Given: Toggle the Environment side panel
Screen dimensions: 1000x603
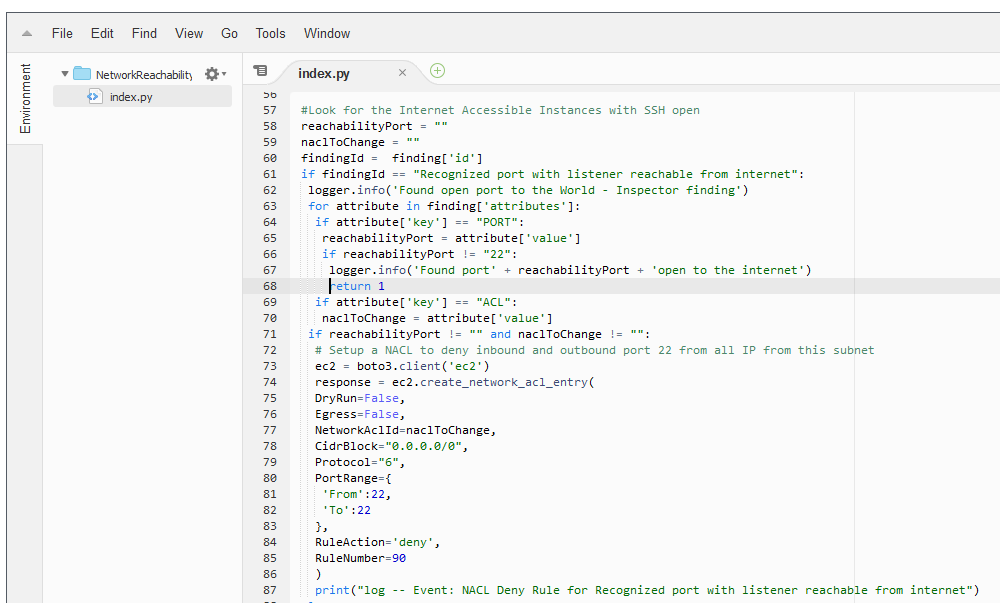Looking at the screenshot, I should [x=25, y=98].
